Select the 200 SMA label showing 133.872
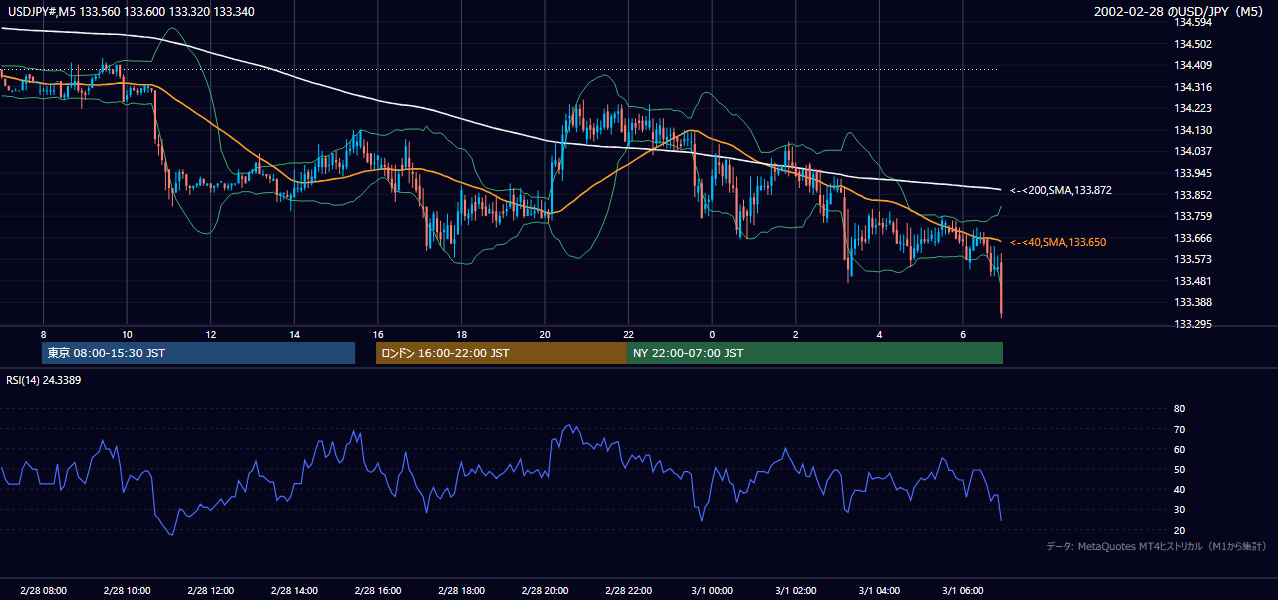The width and height of the screenshot is (1278, 600). pos(1060,190)
